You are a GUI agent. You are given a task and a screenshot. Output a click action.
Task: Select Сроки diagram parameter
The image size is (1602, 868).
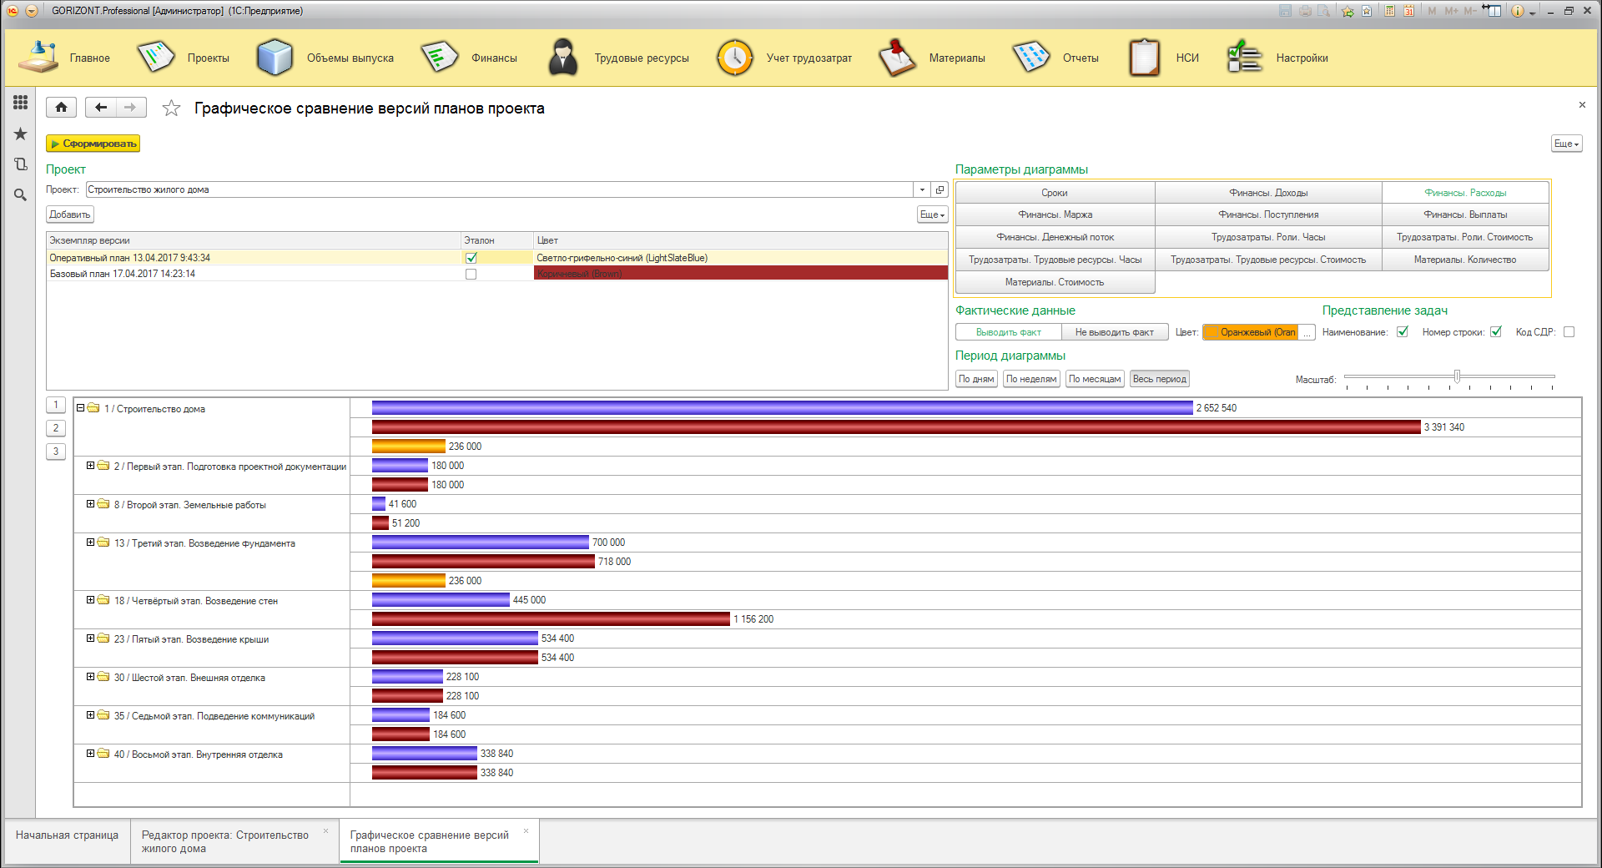tap(1055, 193)
